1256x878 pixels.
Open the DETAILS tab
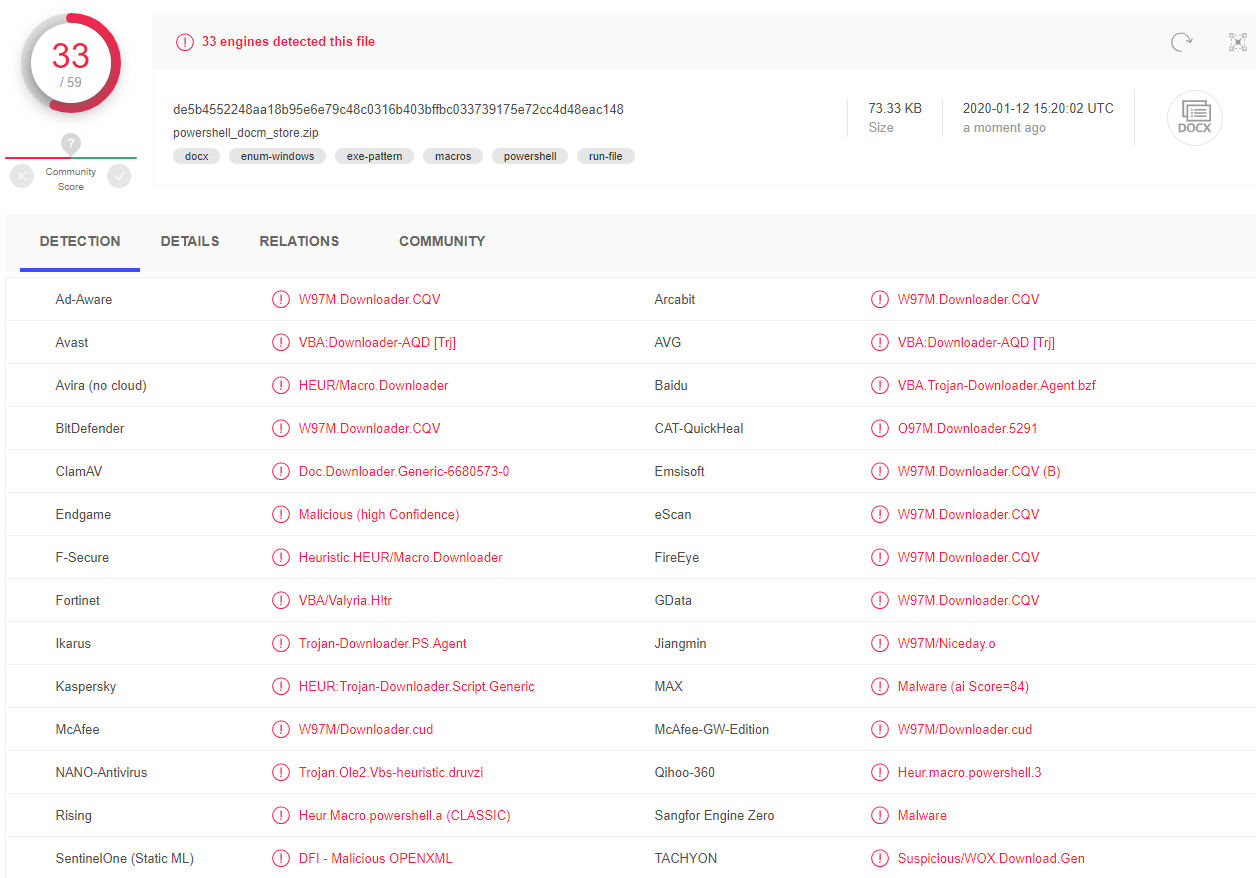pyautogui.click(x=190, y=241)
